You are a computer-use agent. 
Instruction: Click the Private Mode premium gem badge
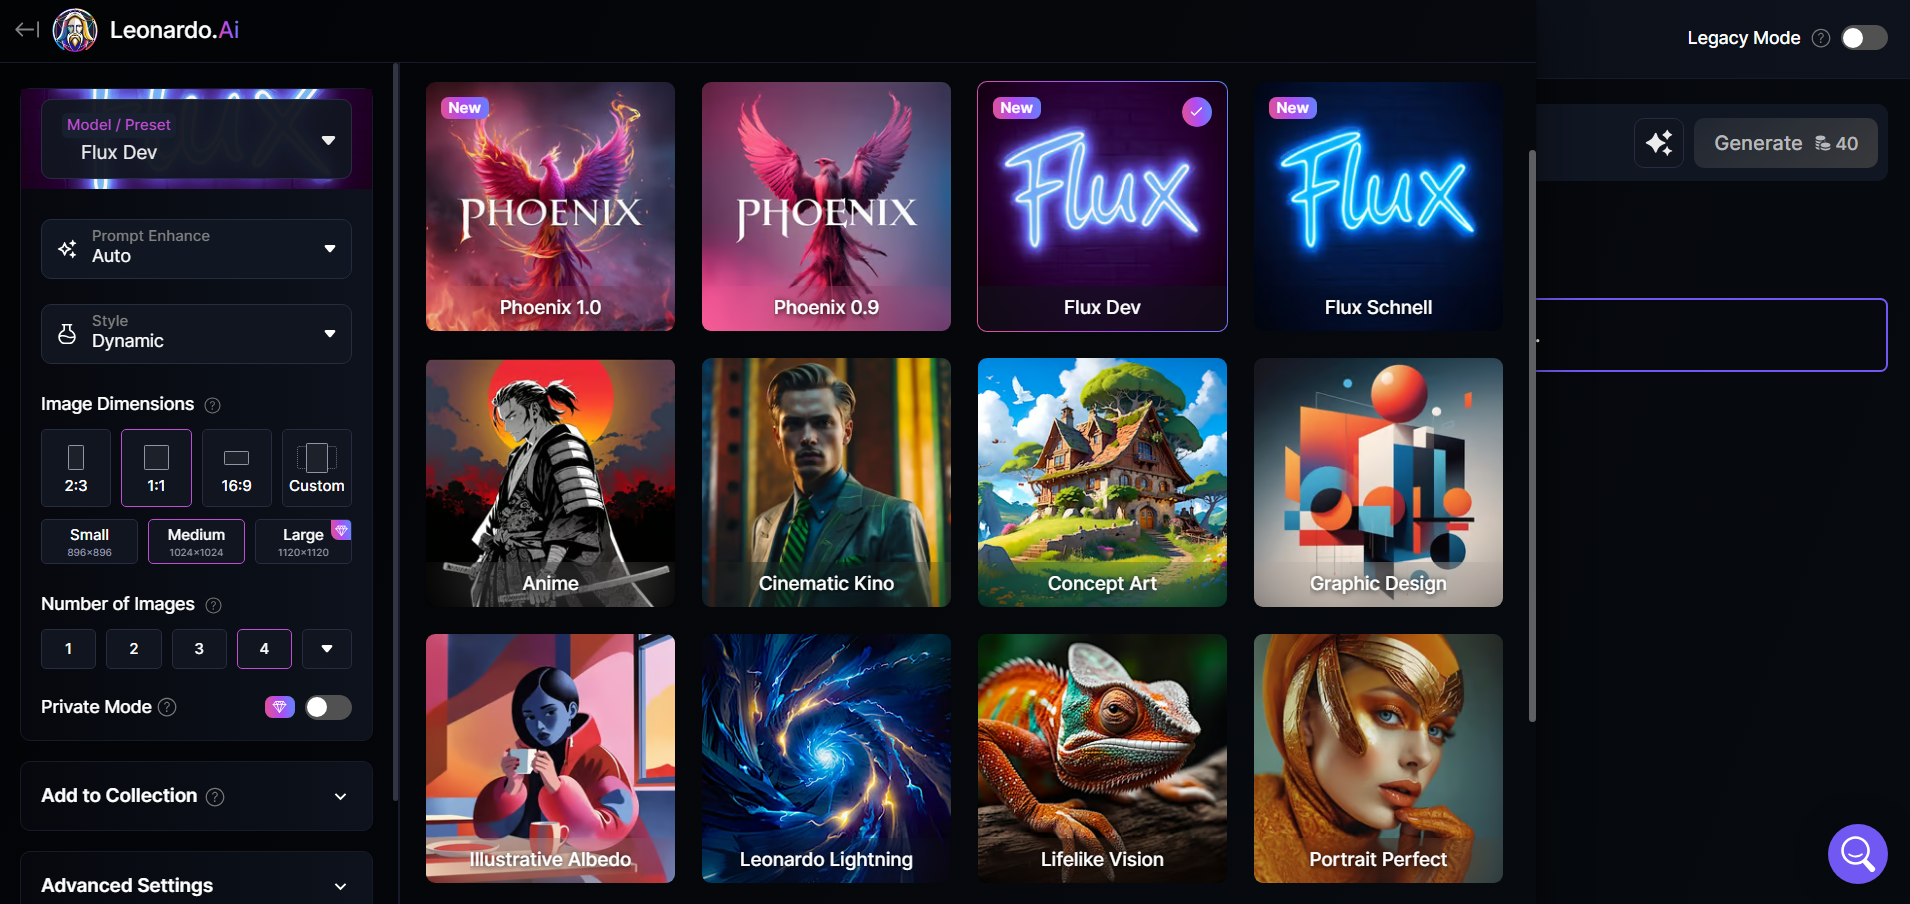280,707
